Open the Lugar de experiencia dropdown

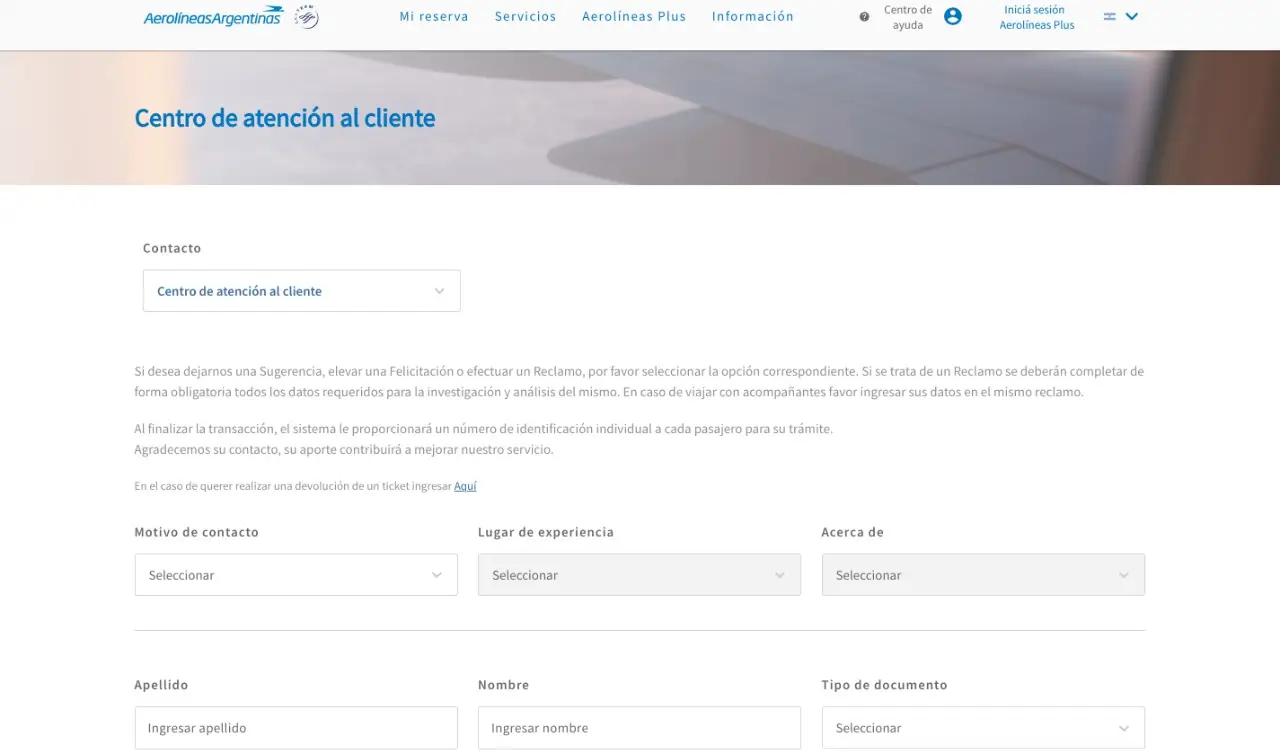639,575
